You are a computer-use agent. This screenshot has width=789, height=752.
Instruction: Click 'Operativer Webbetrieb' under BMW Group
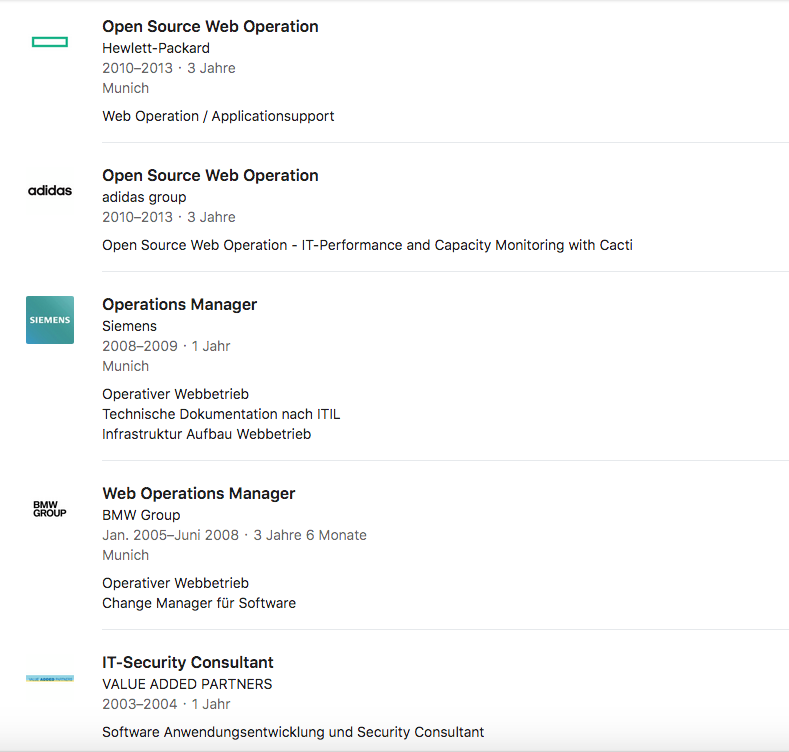[176, 584]
